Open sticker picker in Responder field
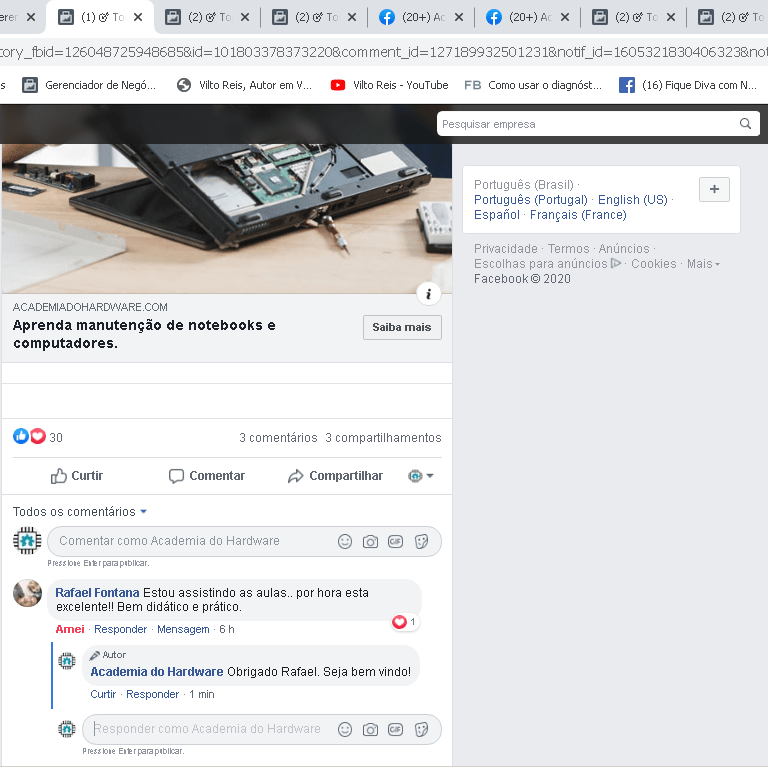This screenshot has width=768, height=768. [x=421, y=729]
